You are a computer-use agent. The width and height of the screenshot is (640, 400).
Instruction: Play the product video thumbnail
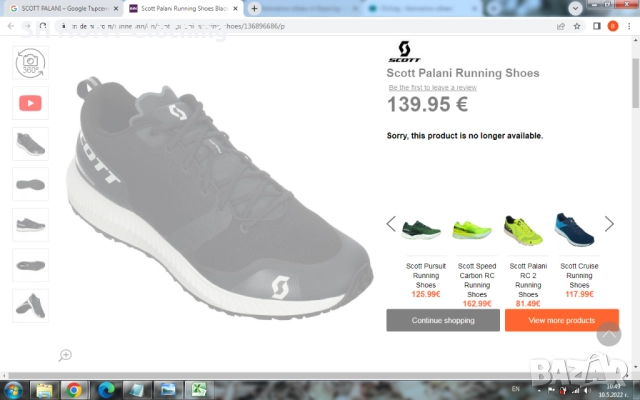coord(30,103)
